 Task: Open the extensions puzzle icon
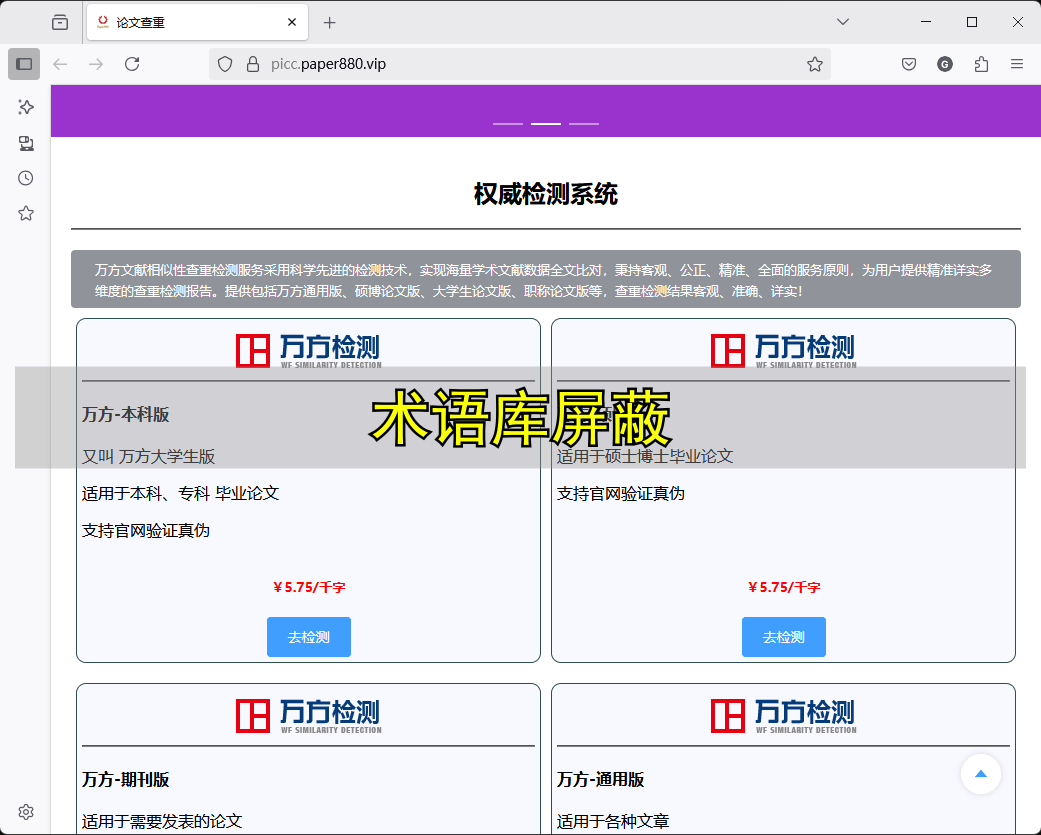pos(981,64)
